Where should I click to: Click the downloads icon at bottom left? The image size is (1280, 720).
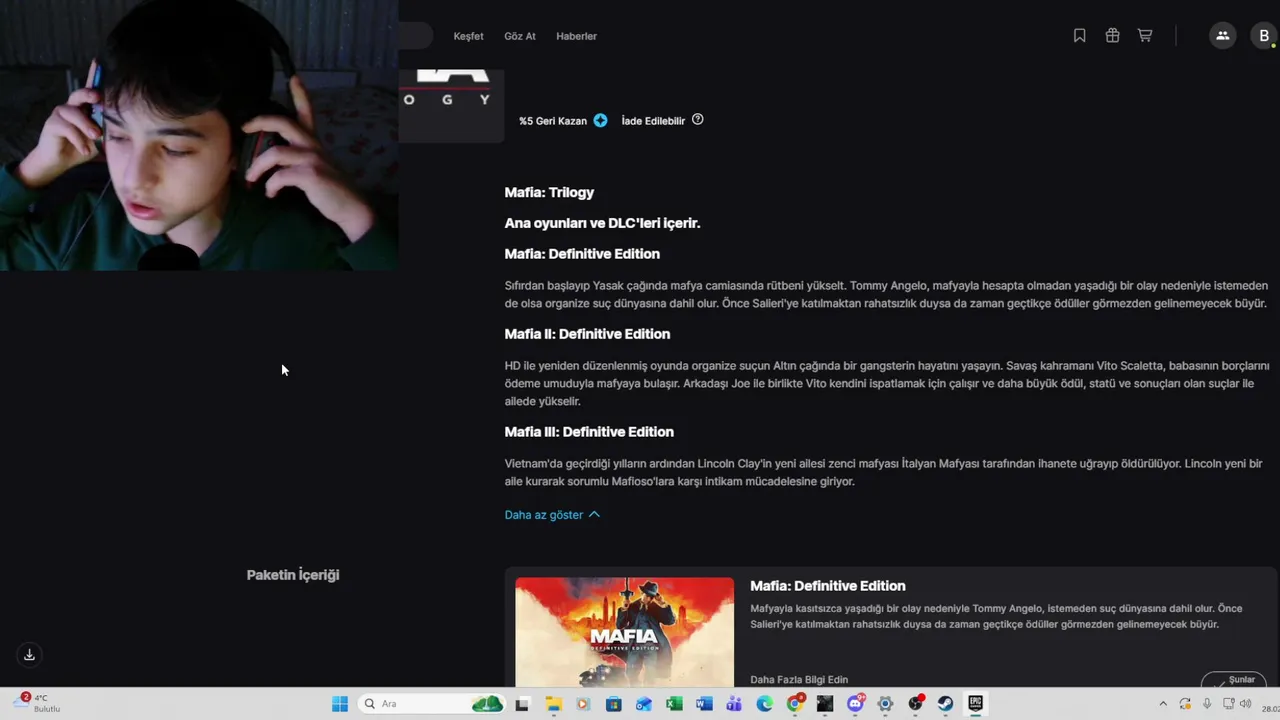click(29, 655)
